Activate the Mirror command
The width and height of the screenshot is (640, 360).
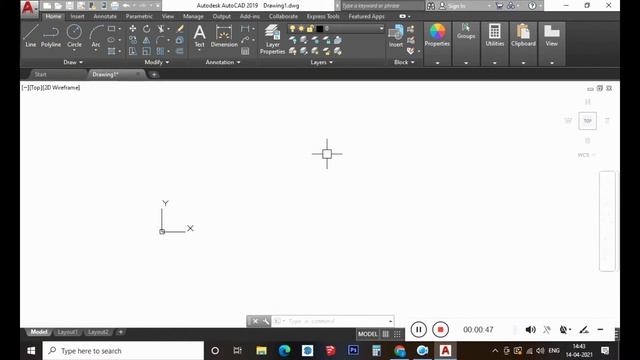(x=147, y=40)
